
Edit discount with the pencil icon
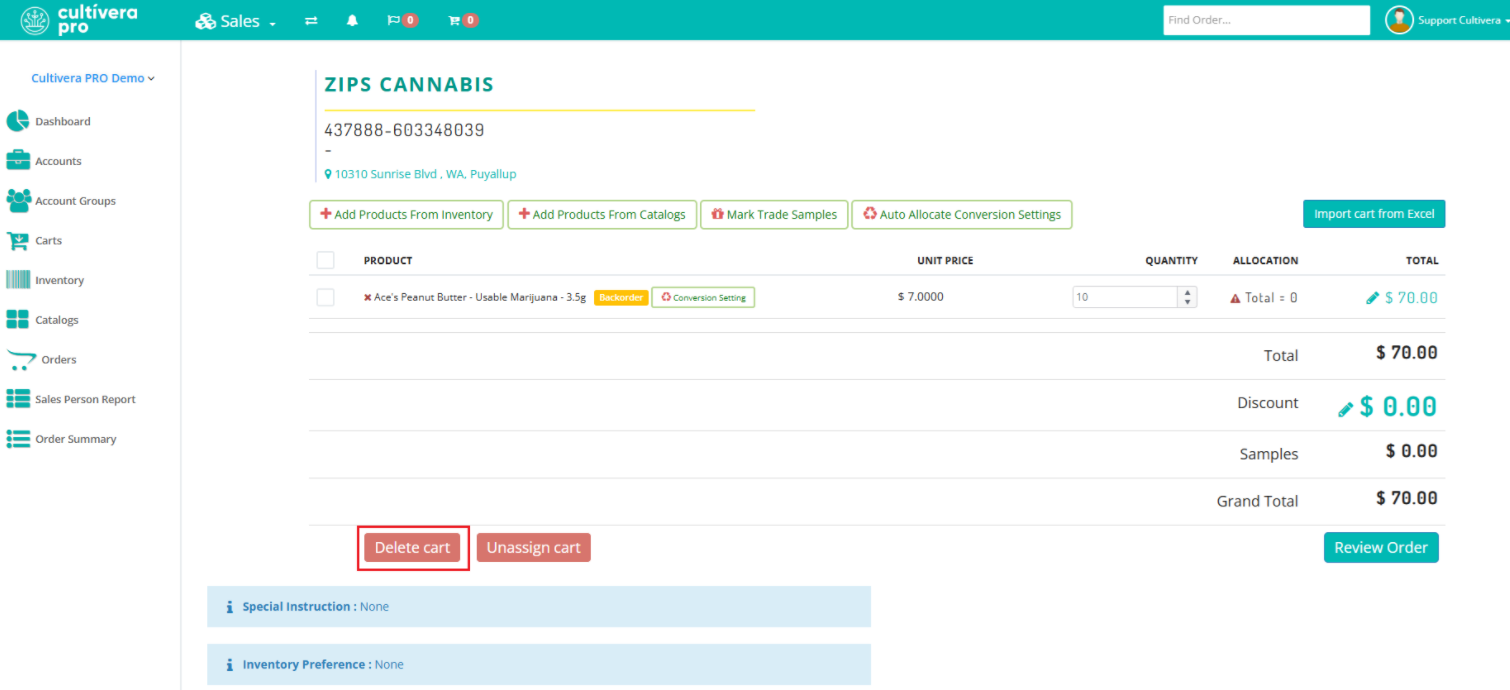click(1346, 409)
